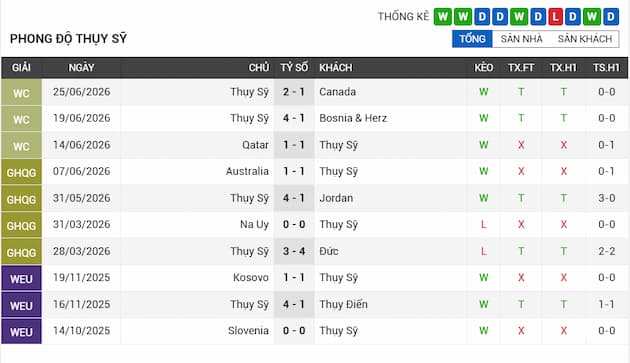
Task: Select the WC badge for 25/06/2026 match
Action: (21, 92)
